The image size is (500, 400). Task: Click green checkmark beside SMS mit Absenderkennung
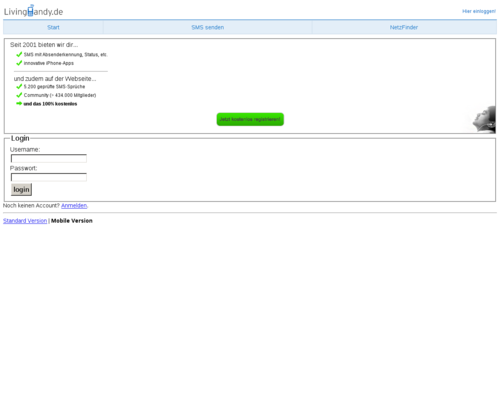[x=19, y=54]
